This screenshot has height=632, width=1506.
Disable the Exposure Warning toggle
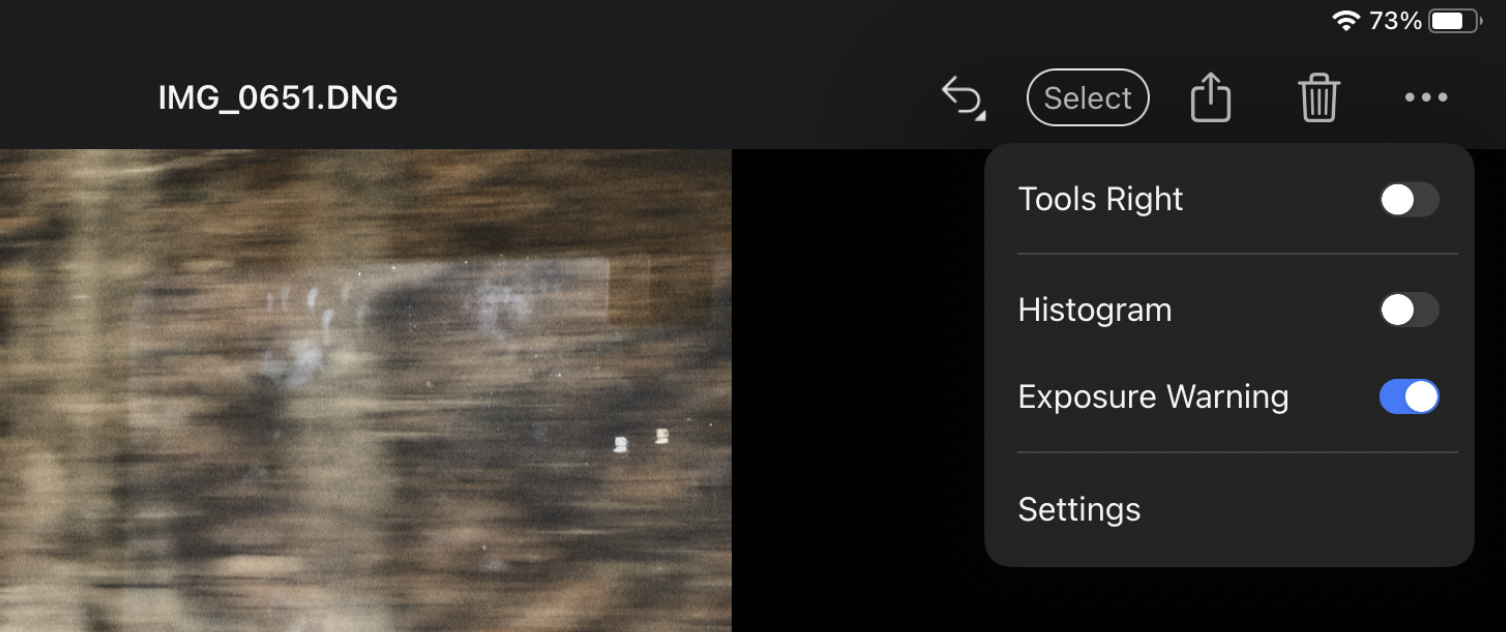point(1409,396)
